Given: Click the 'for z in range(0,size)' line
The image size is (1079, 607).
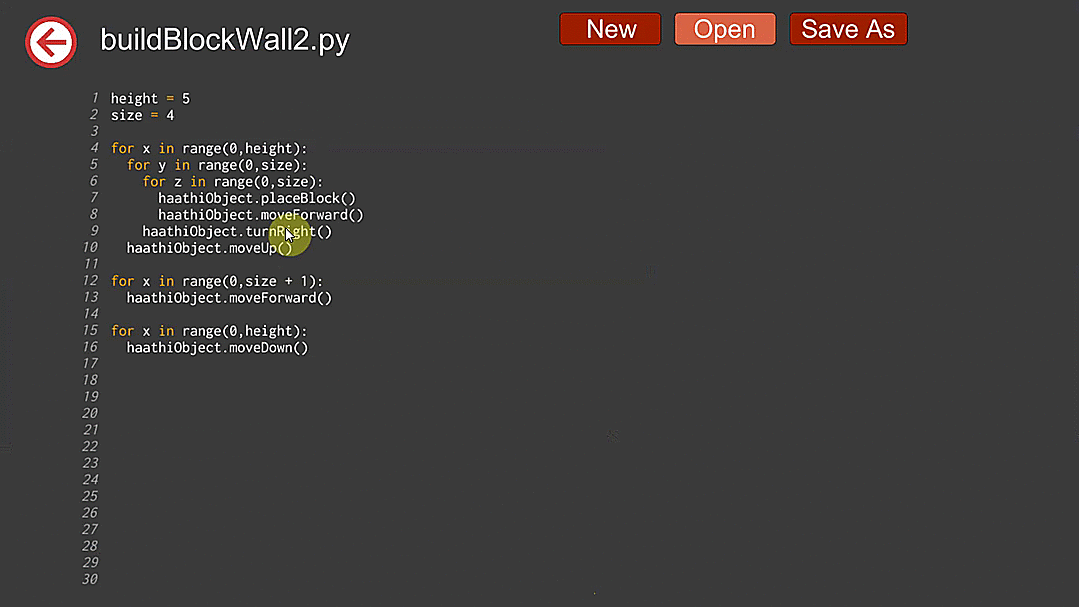Looking at the screenshot, I should point(233,181).
